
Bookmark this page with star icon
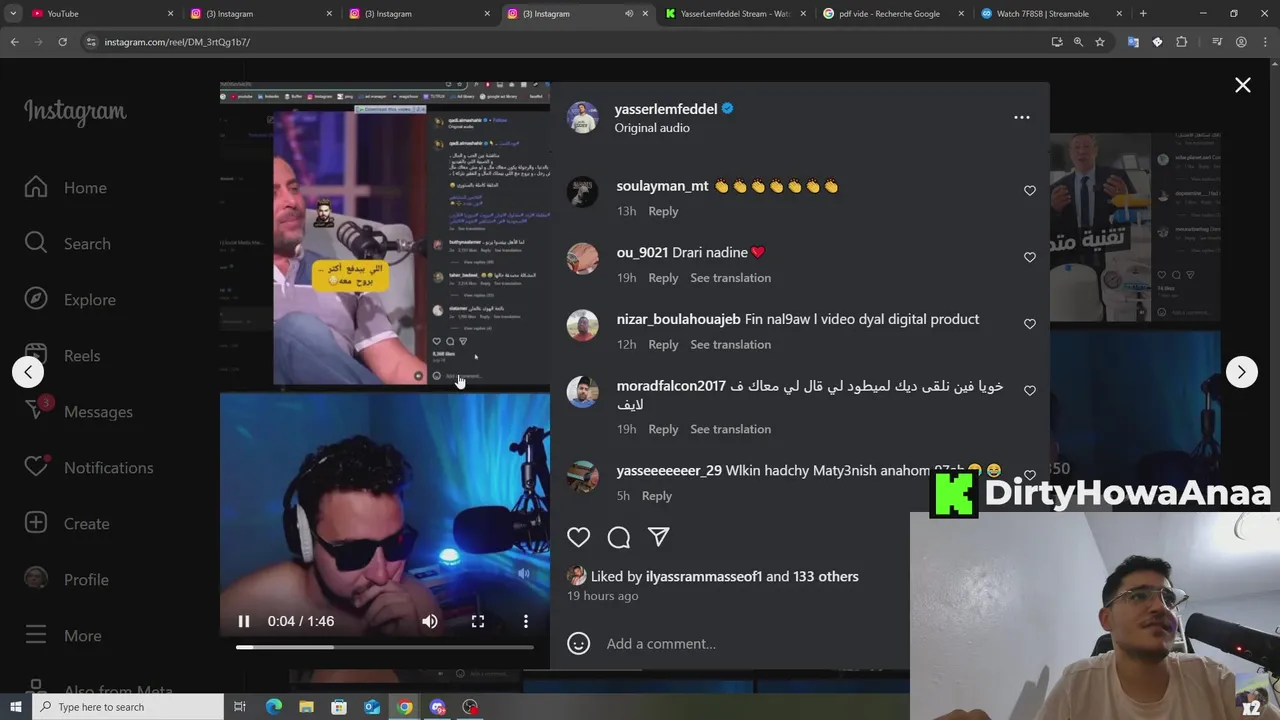tap(1100, 42)
